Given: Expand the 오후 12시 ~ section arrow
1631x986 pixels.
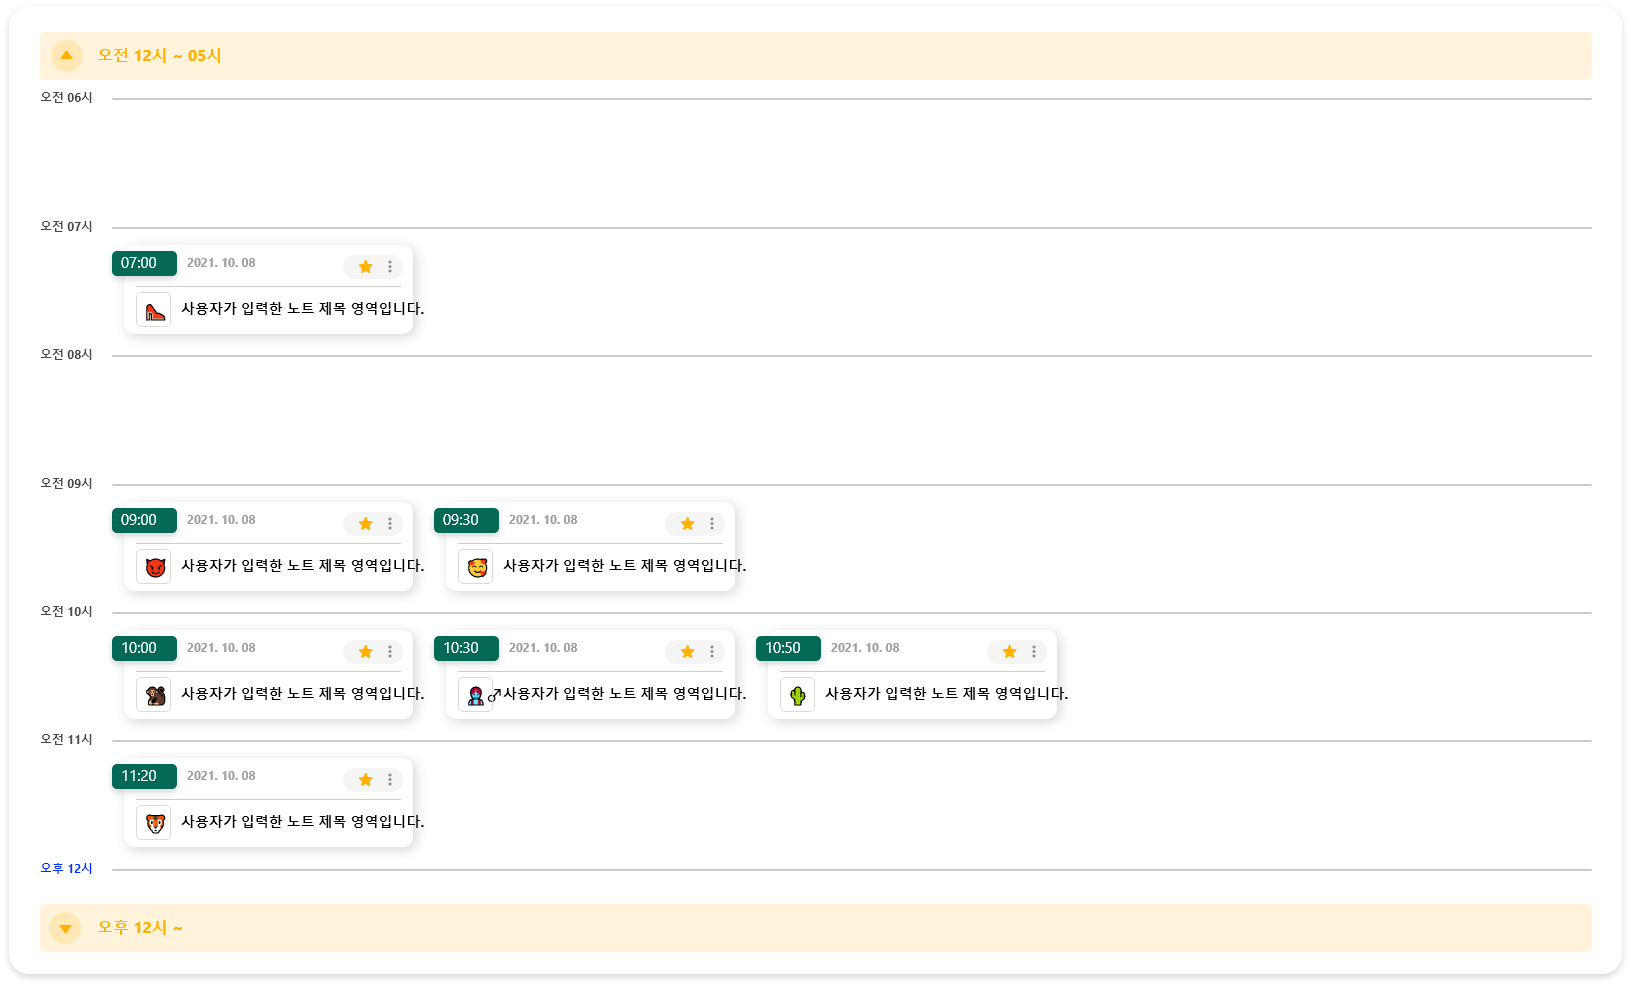Looking at the screenshot, I should (66, 928).
